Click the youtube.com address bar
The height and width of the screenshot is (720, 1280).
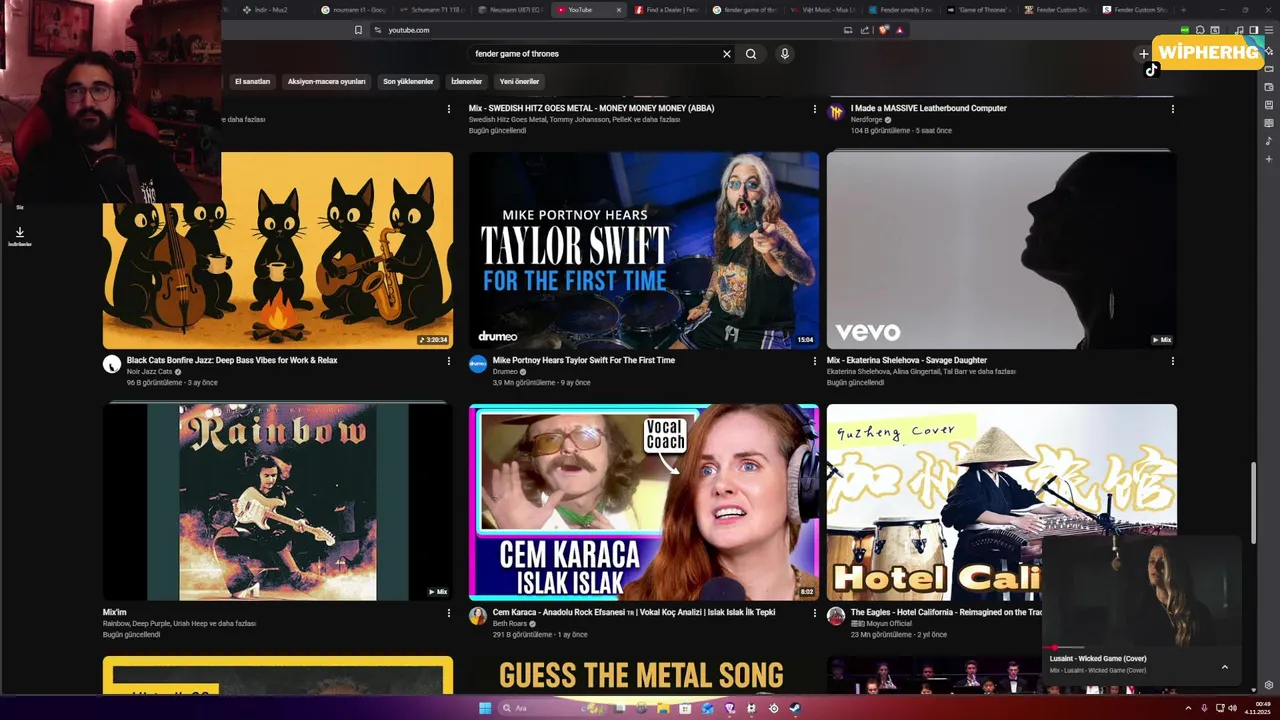pyautogui.click(x=610, y=30)
